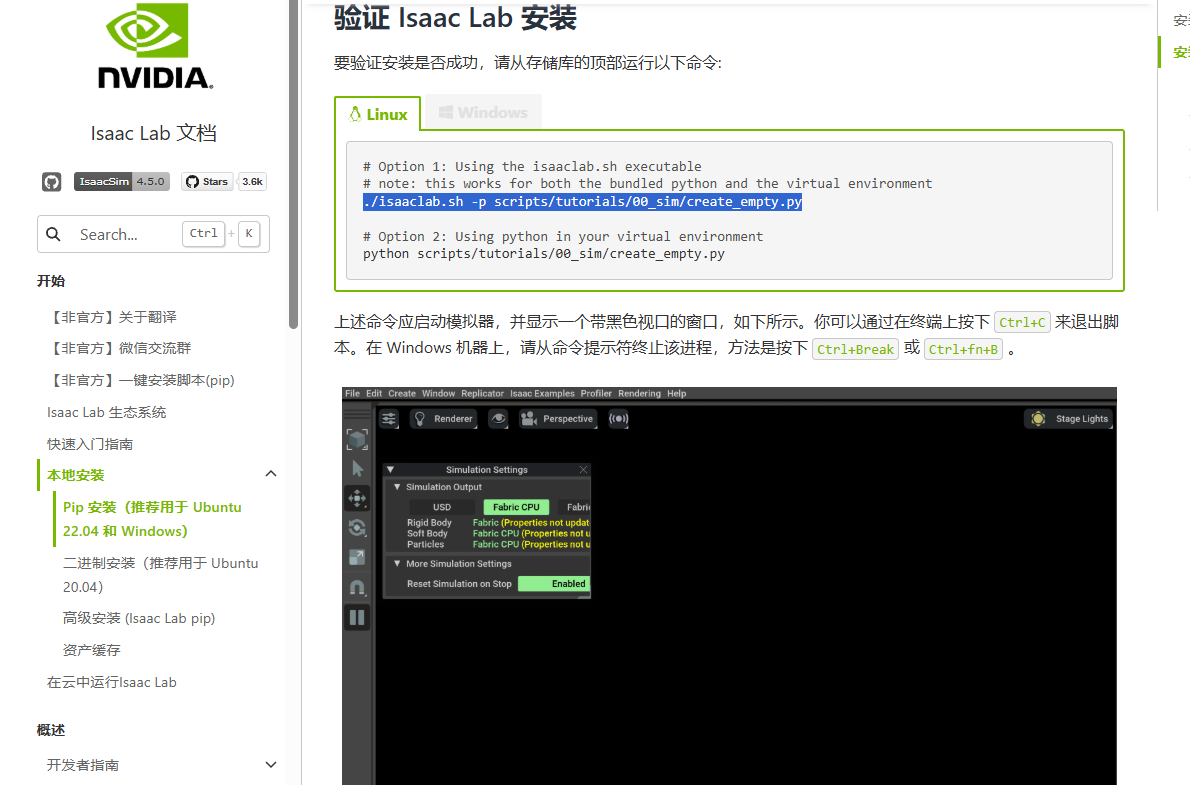Screen dimensions: 1190x785
Task: Collapse Simulation Output section triangle
Action: click(397, 487)
